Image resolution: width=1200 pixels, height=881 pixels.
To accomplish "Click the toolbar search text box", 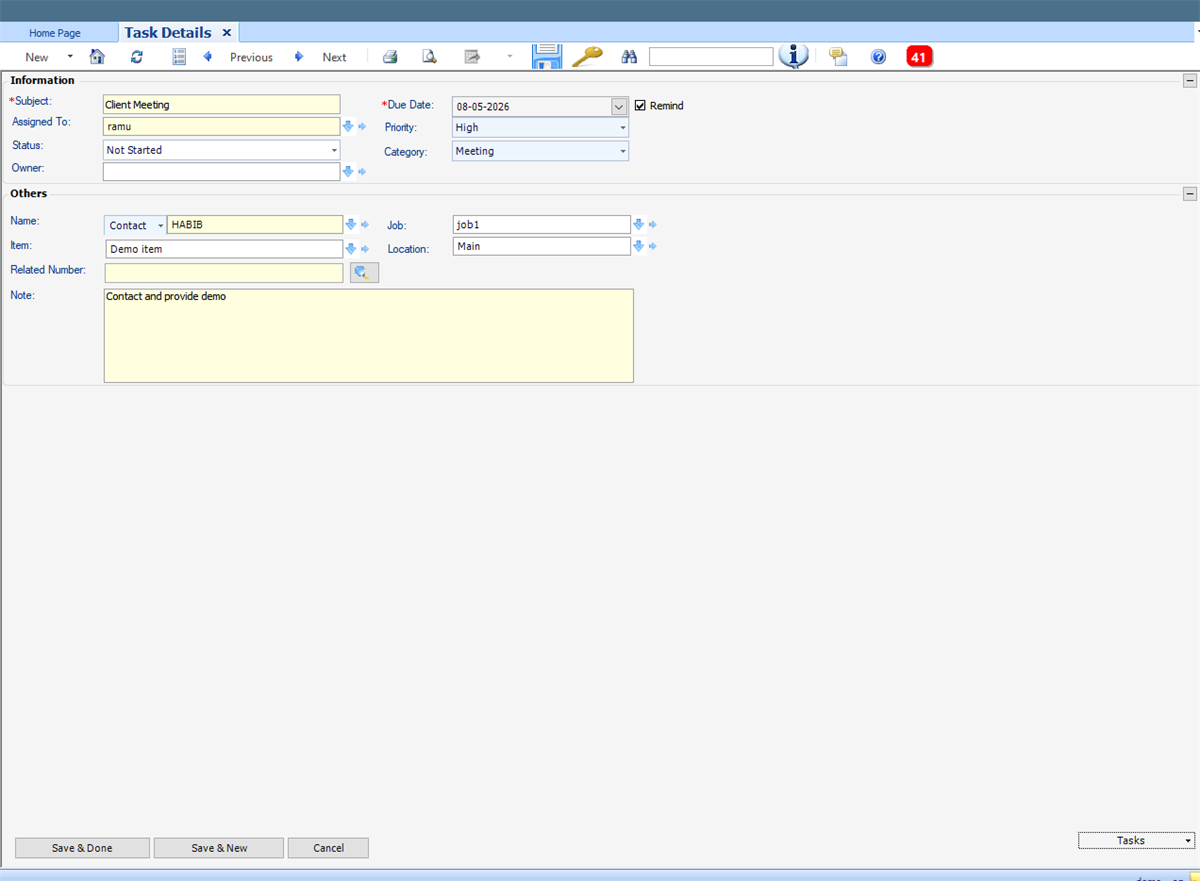I will 711,57.
